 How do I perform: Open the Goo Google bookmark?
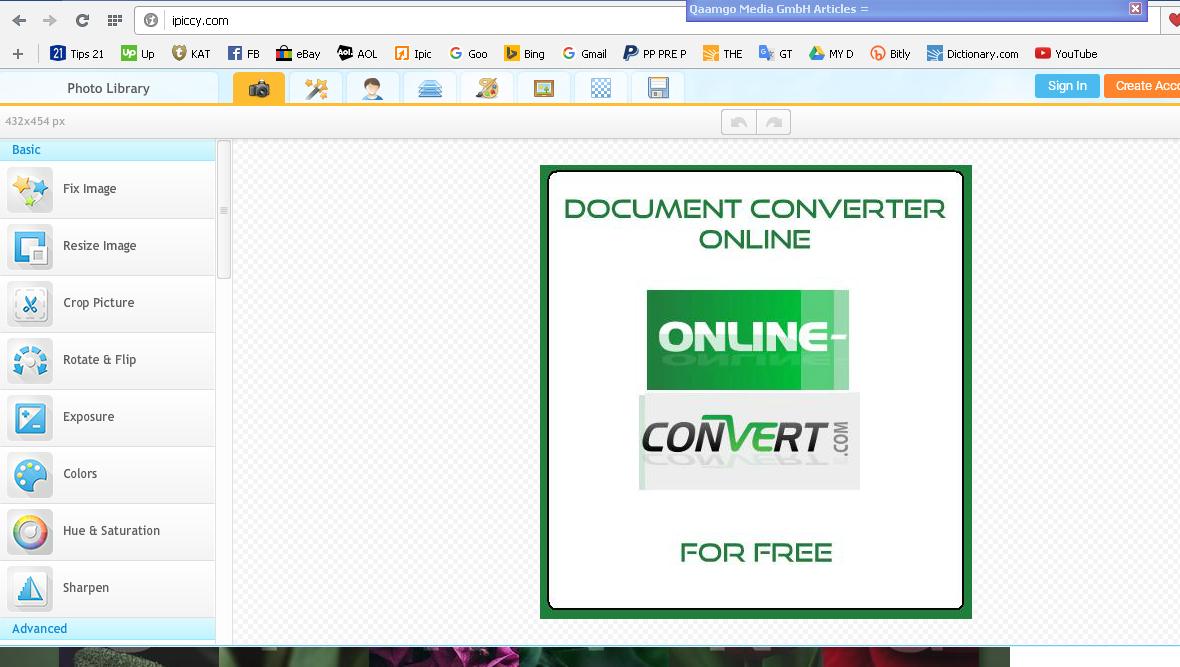(x=468, y=53)
